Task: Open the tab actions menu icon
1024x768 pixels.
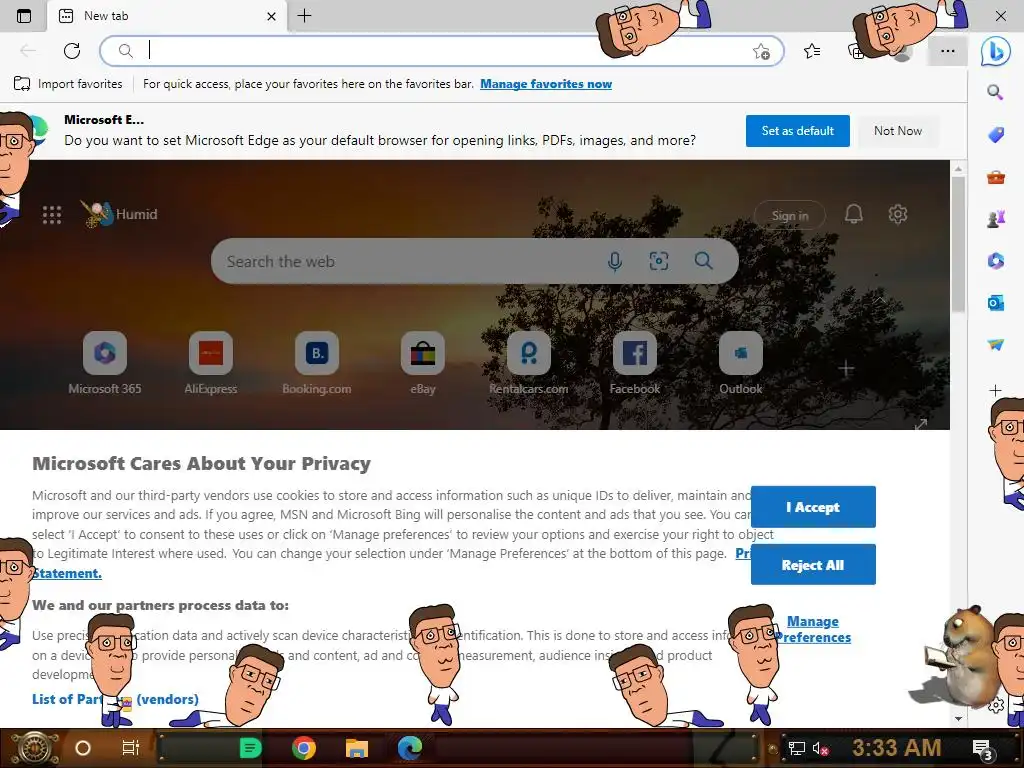Action: tap(24, 16)
